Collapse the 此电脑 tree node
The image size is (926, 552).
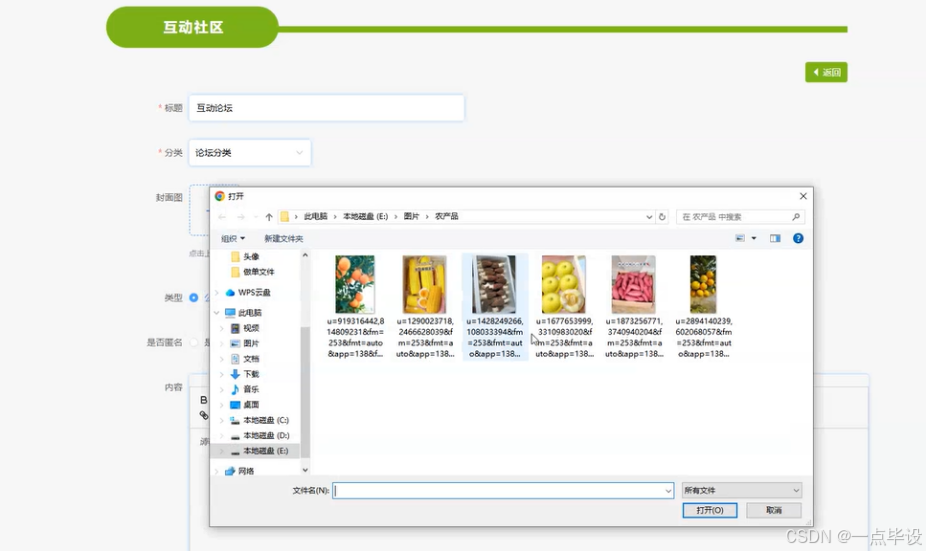point(217,312)
